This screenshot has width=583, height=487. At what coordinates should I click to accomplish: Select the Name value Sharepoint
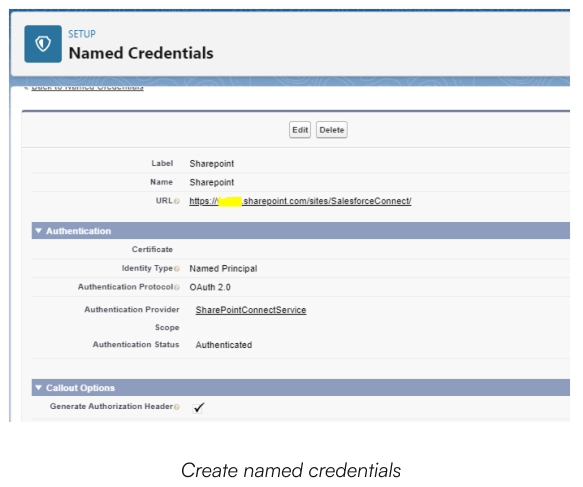[212, 182]
